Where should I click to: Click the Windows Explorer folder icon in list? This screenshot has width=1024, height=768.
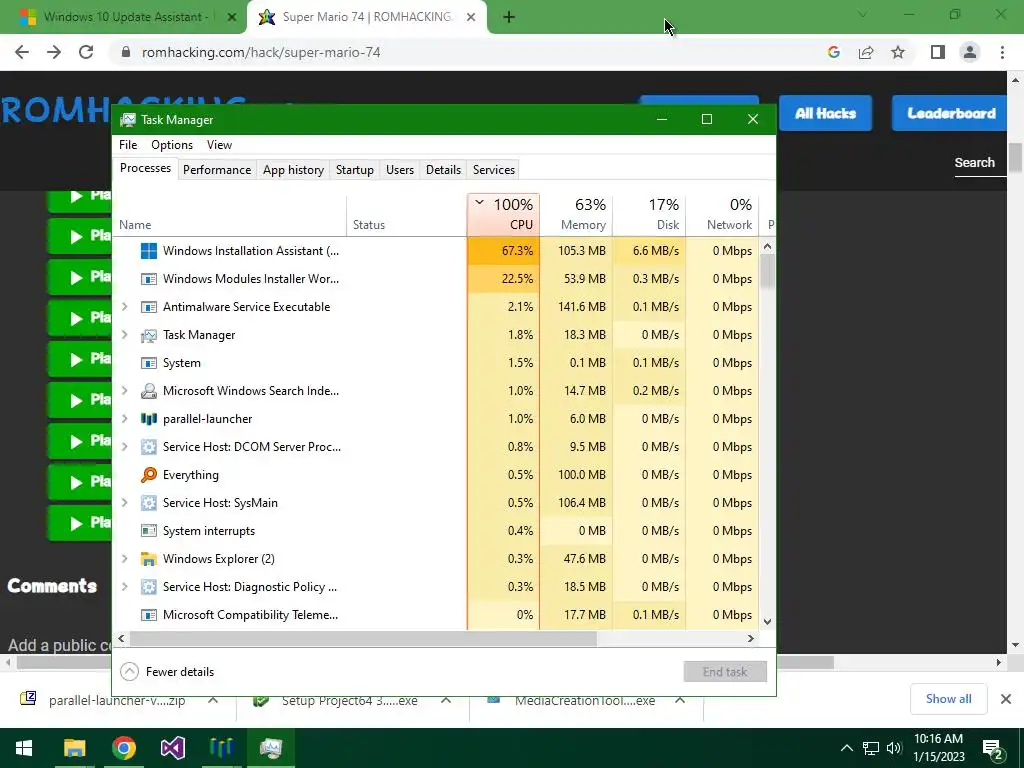[149, 559]
